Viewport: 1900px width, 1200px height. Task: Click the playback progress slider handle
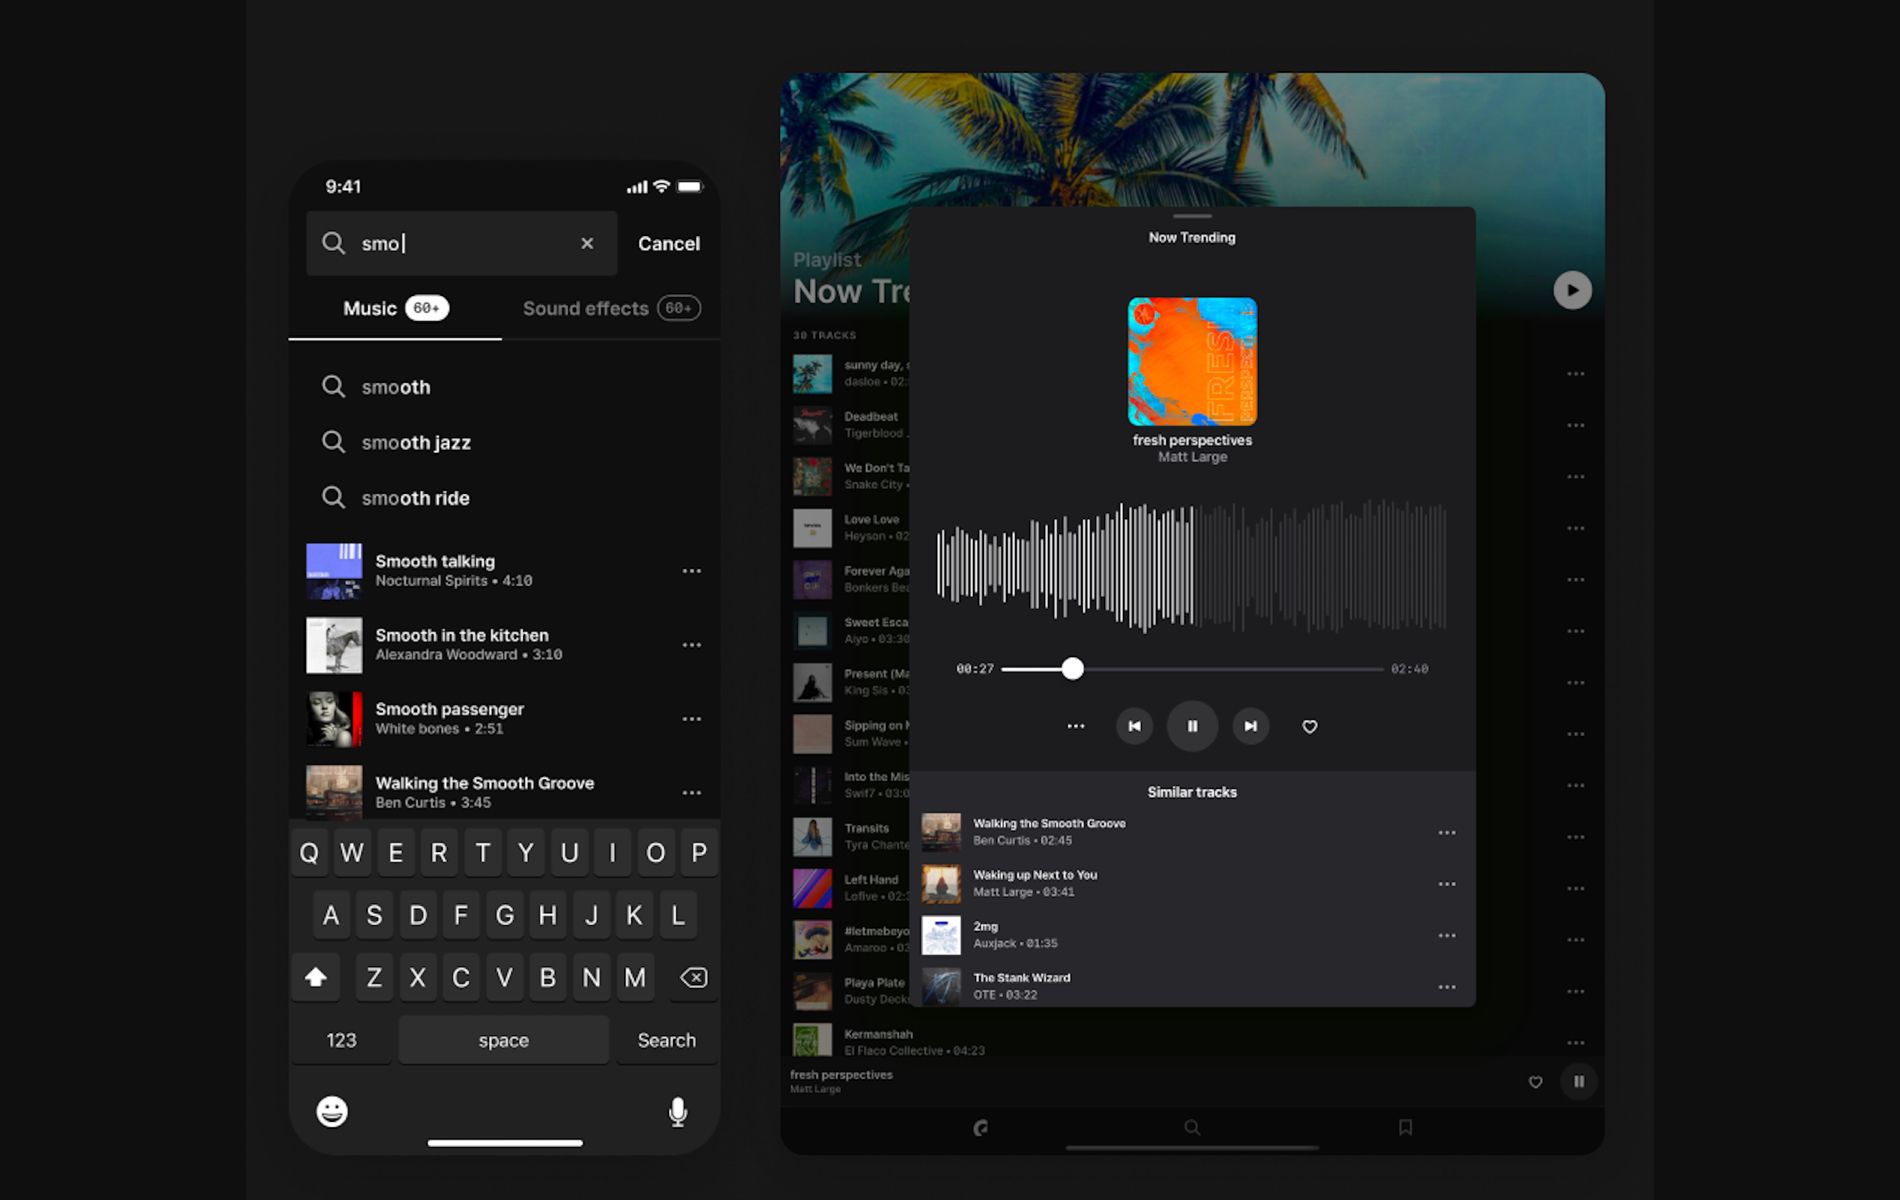1073,668
